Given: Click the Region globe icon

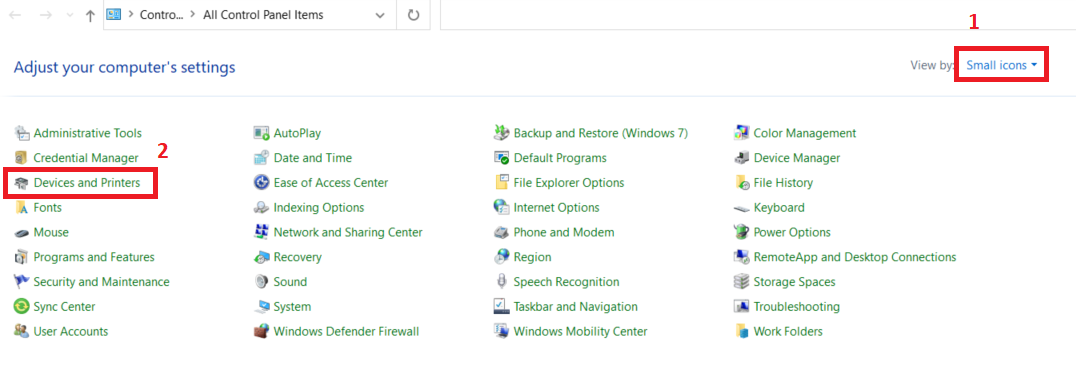Looking at the screenshot, I should tap(502, 257).
